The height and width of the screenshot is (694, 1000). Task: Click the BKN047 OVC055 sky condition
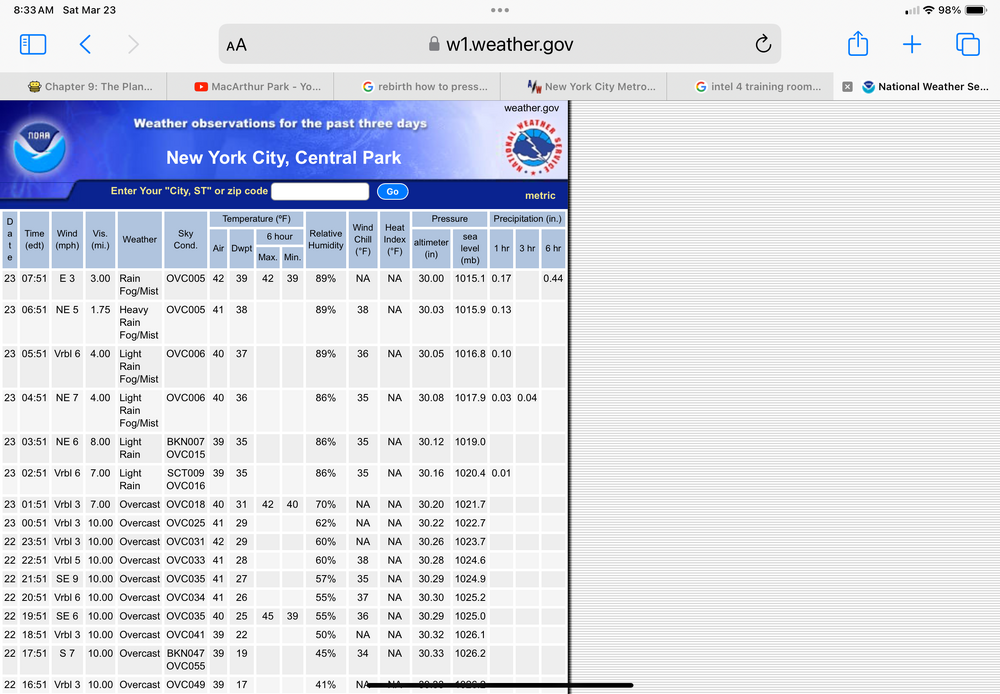(x=186, y=660)
